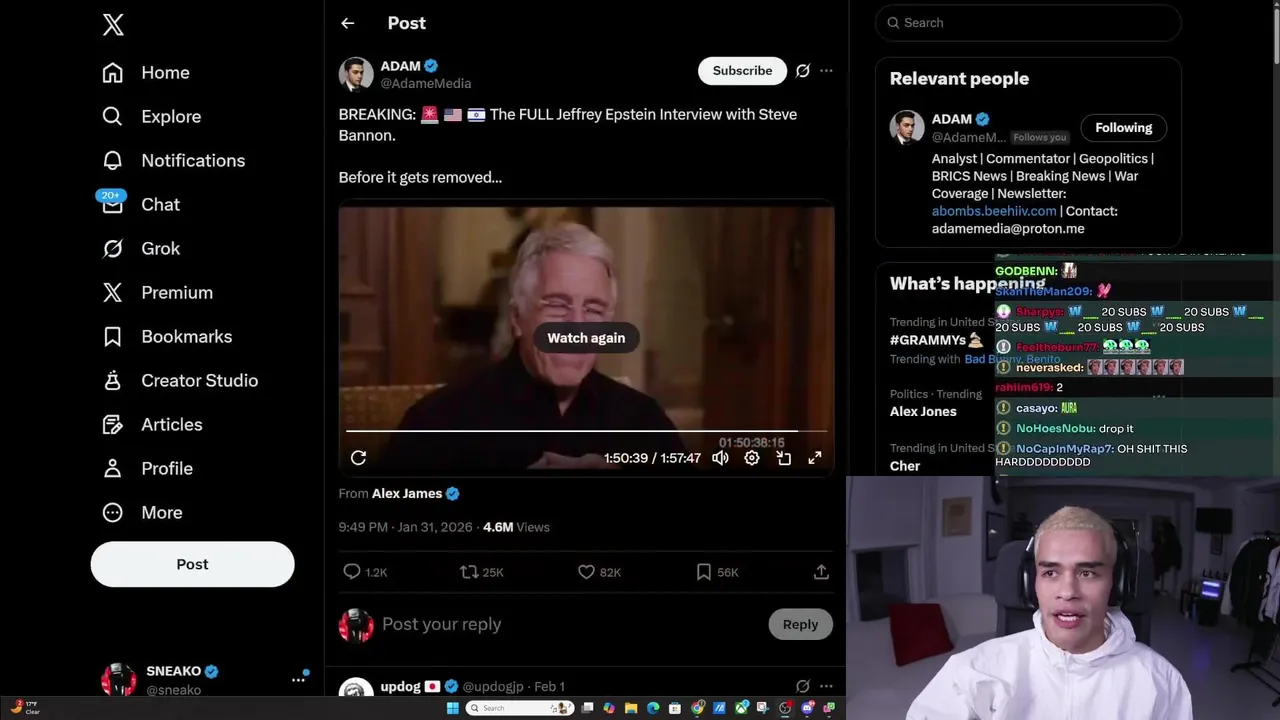Open Chat in the sidebar
This screenshot has width=1280, height=720.
pyautogui.click(x=141, y=204)
